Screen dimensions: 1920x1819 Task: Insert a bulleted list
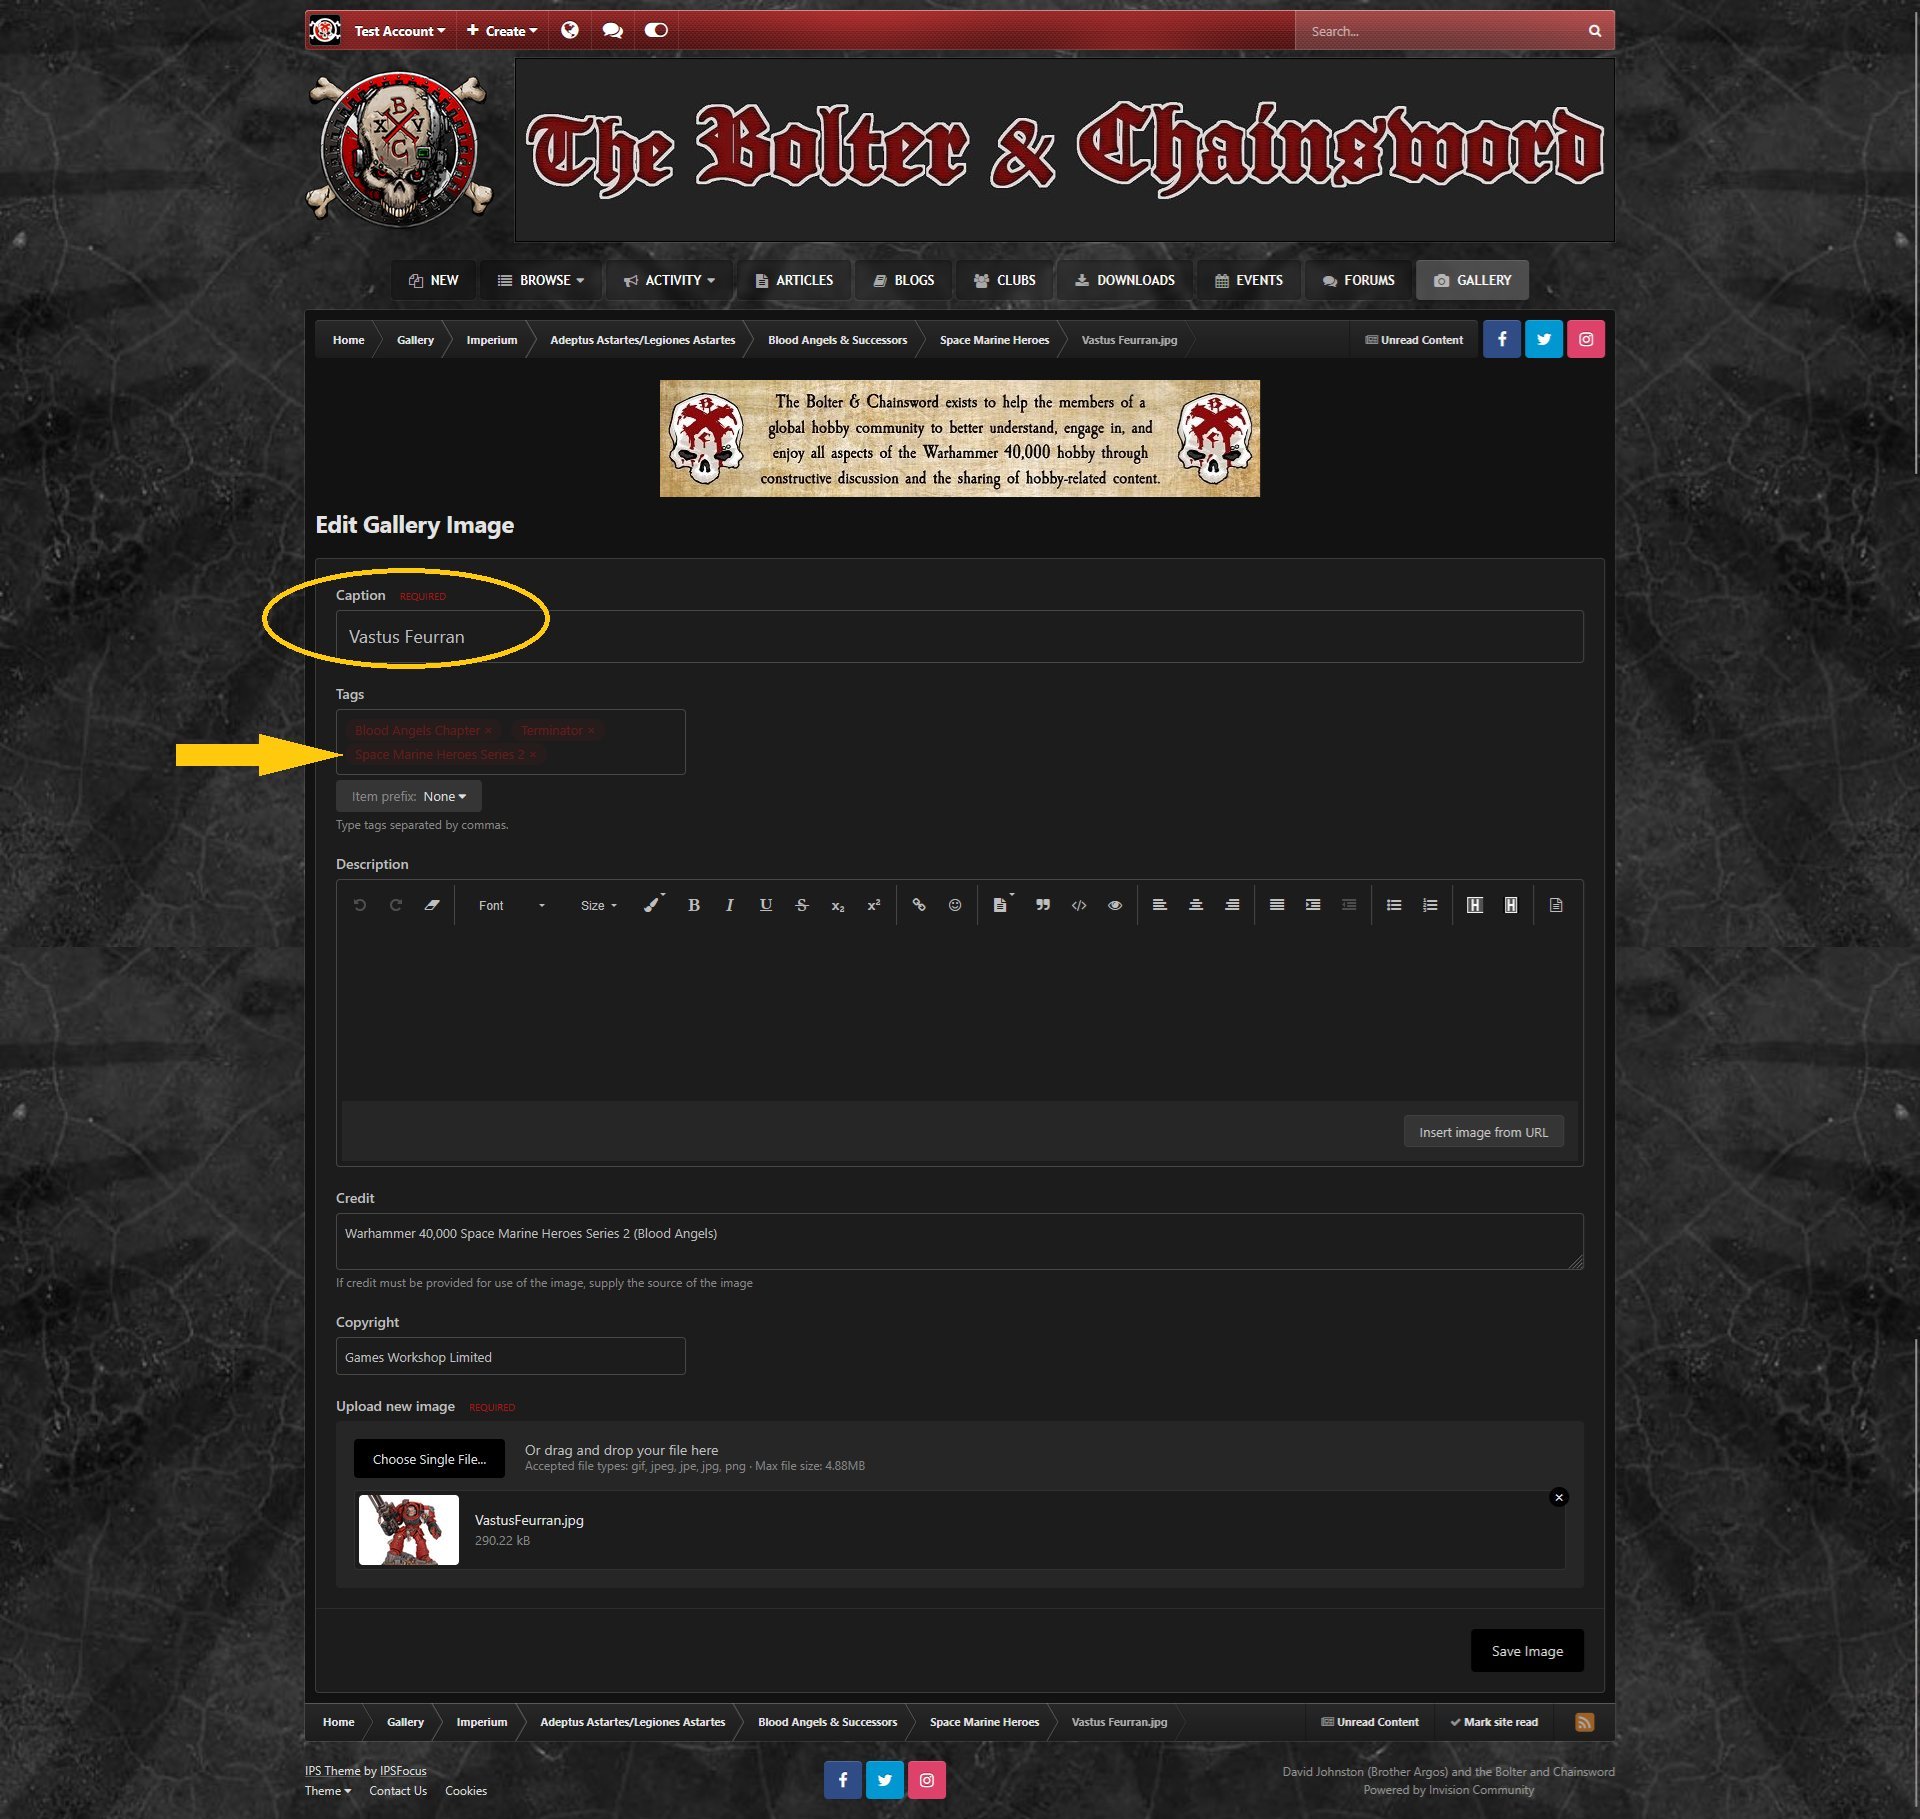(1394, 905)
